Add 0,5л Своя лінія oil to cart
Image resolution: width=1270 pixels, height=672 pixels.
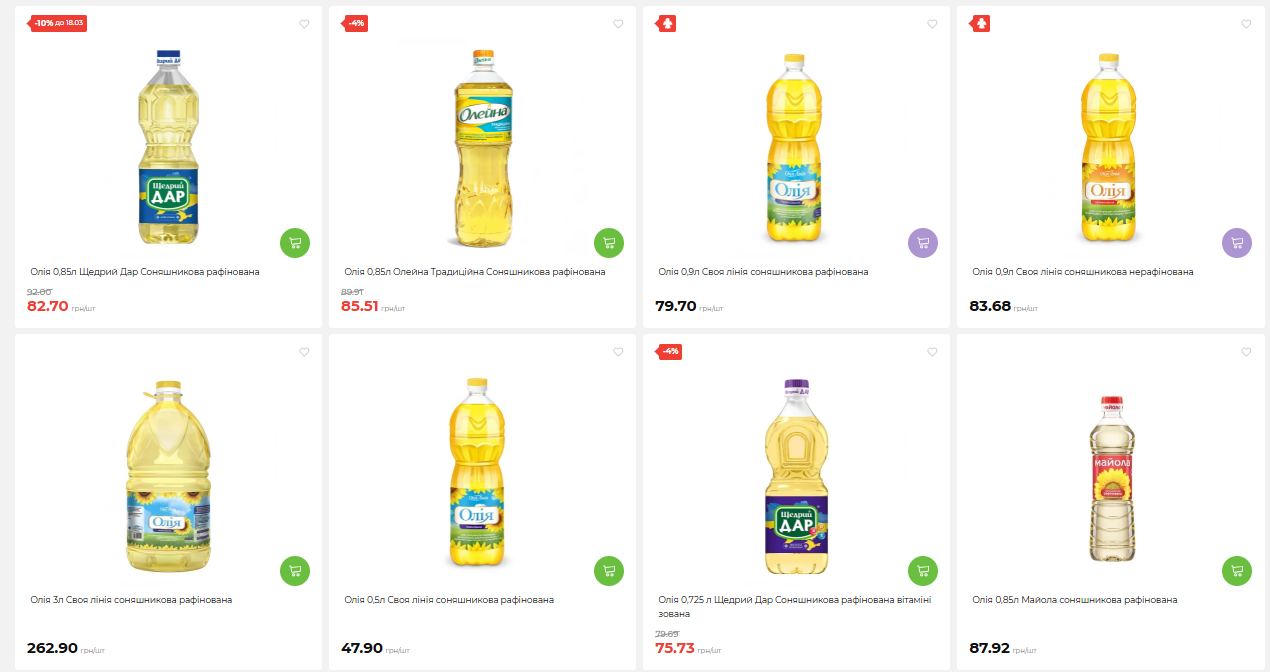pyautogui.click(x=609, y=571)
